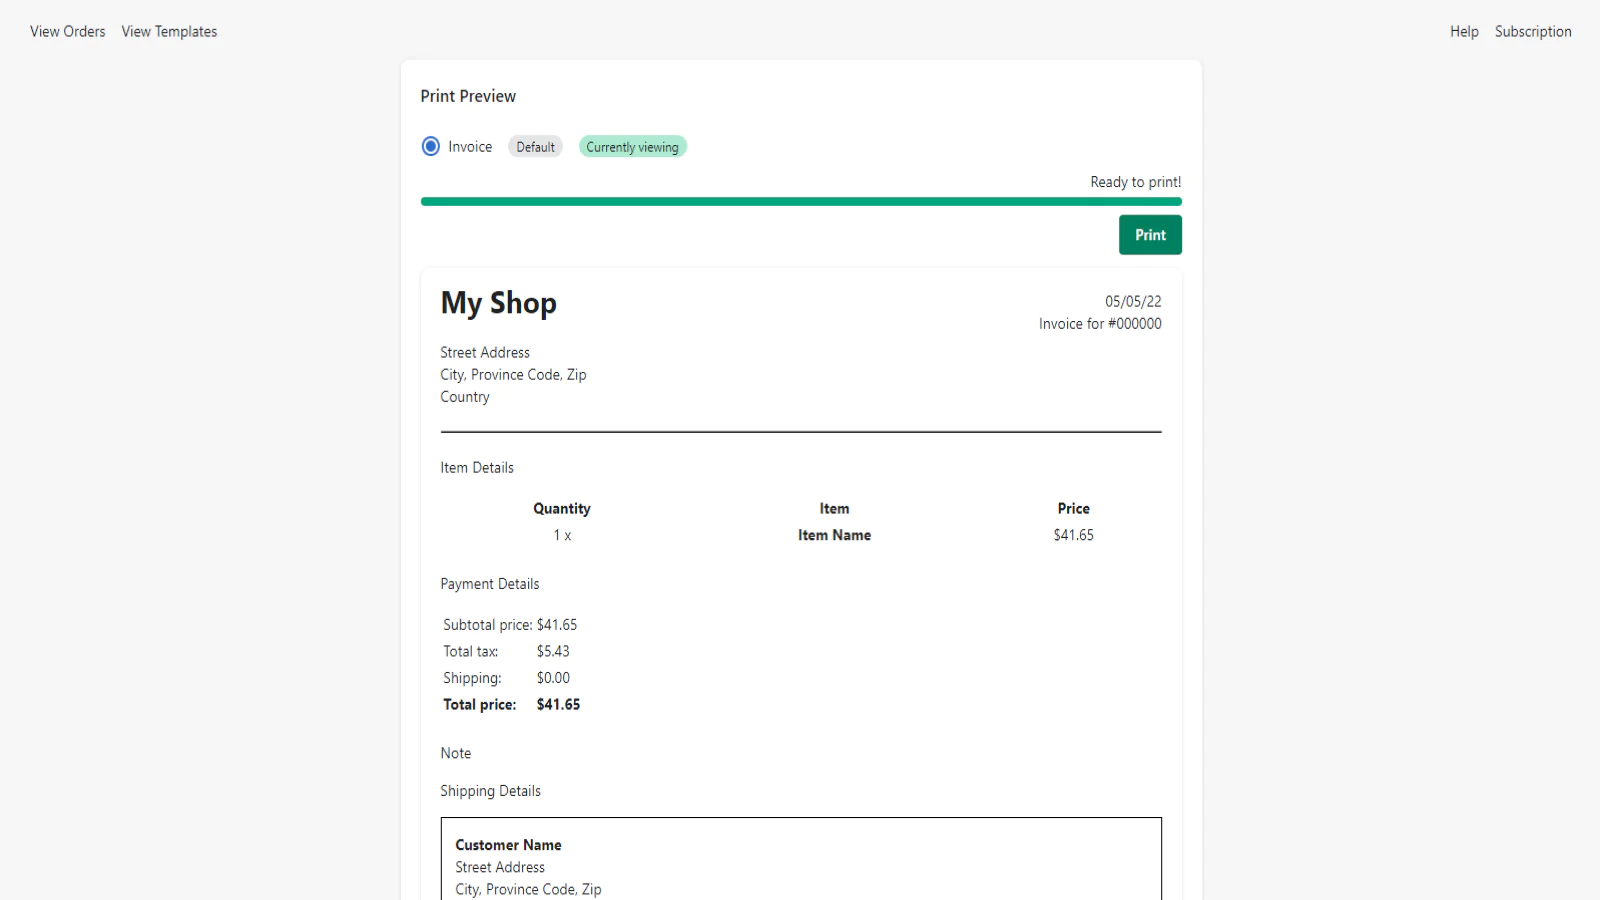This screenshot has height=900, width=1600.
Task: Open the Subscription page
Action: (1533, 32)
